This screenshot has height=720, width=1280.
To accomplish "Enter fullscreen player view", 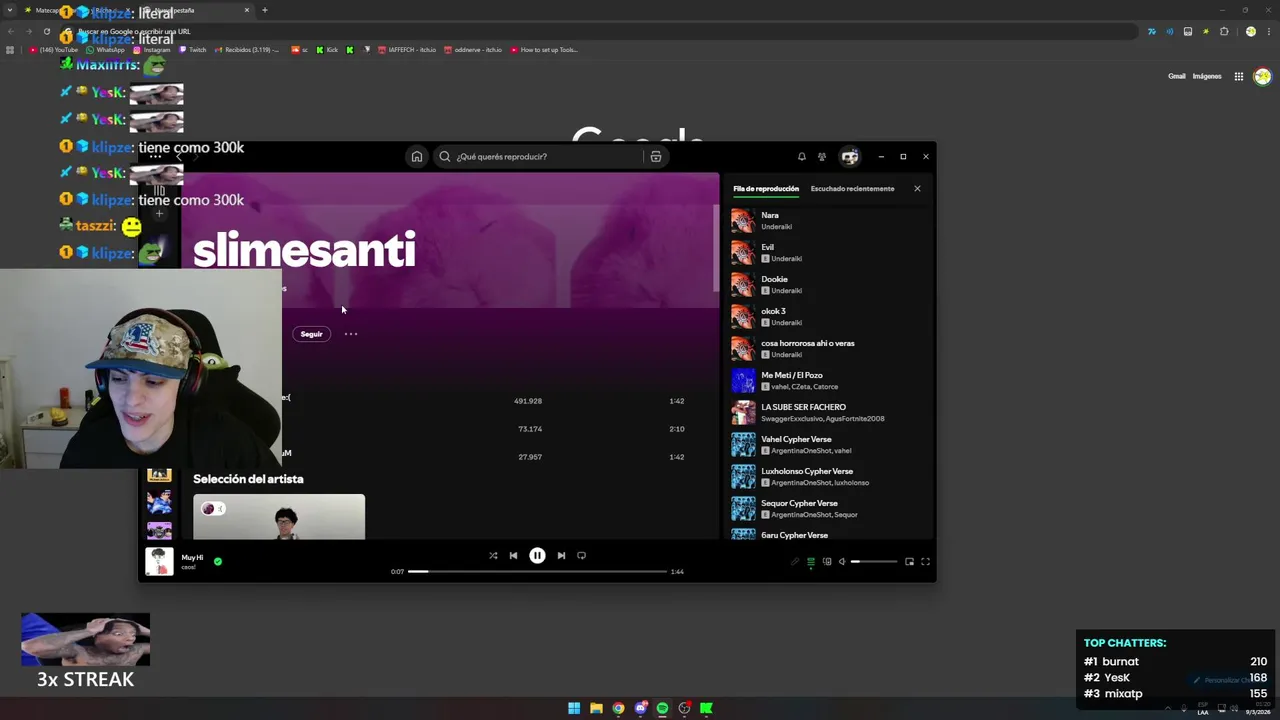I will coord(925,562).
